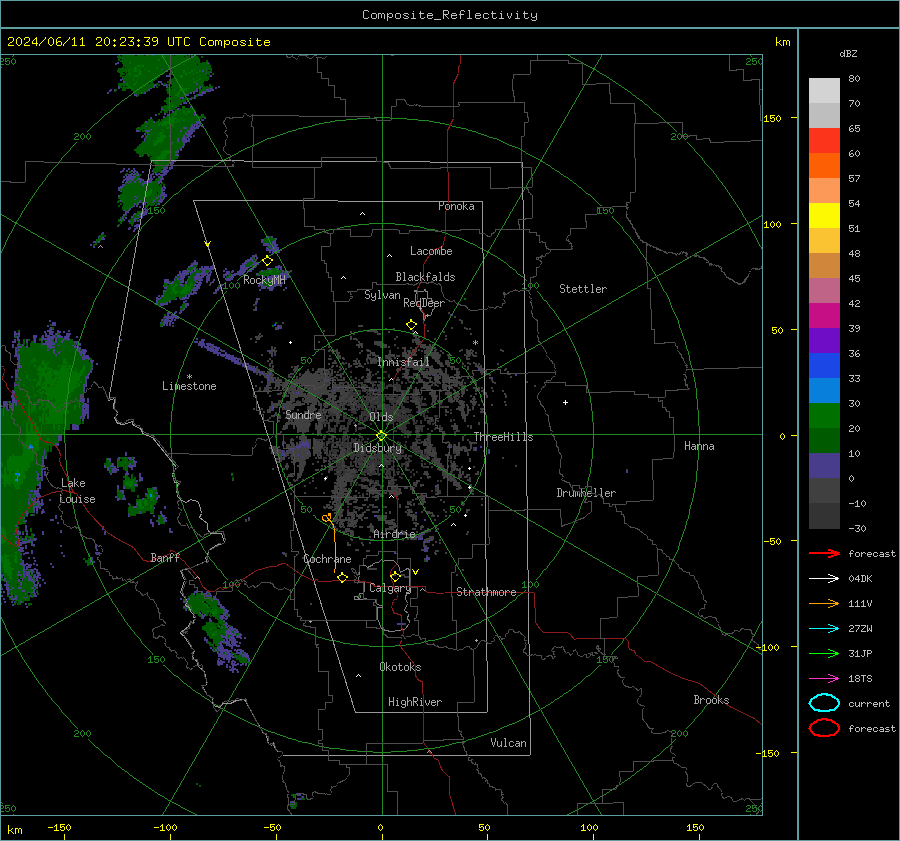Click the Ponoka town label
This screenshot has height=841, width=900.
(456, 206)
